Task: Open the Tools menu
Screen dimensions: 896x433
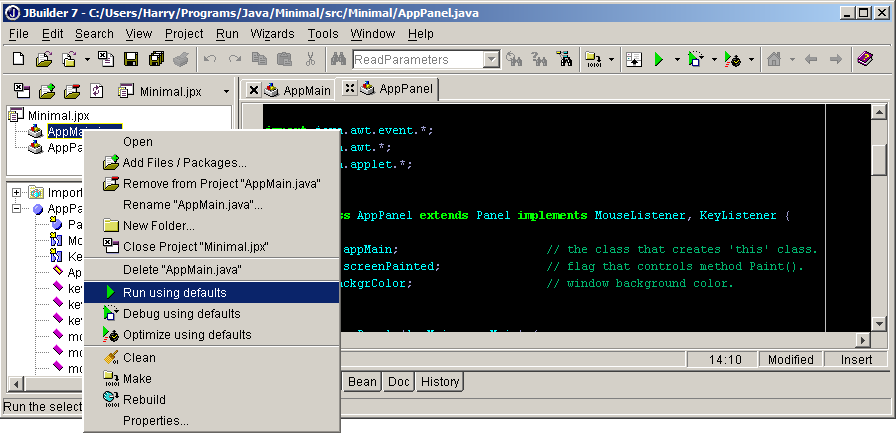Action: pyautogui.click(x=323, y=34)
